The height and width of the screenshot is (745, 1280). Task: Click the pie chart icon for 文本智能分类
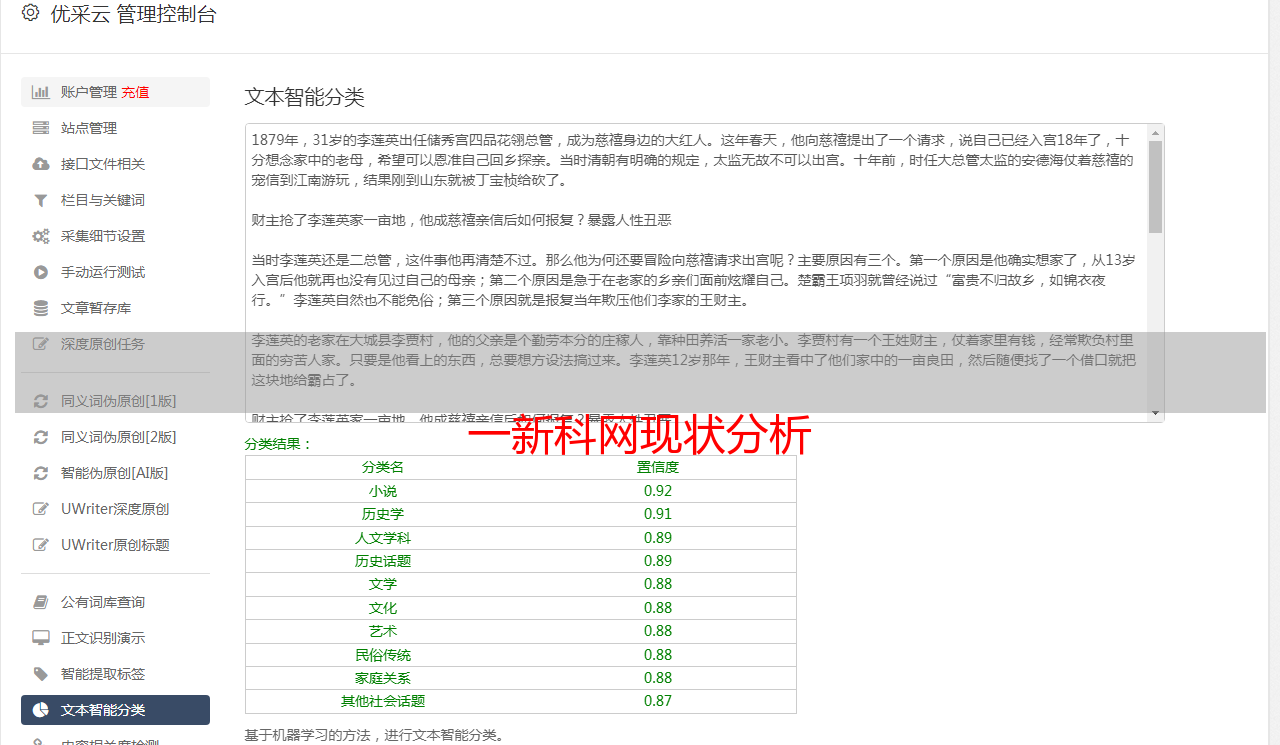click(x=41, y=710)
